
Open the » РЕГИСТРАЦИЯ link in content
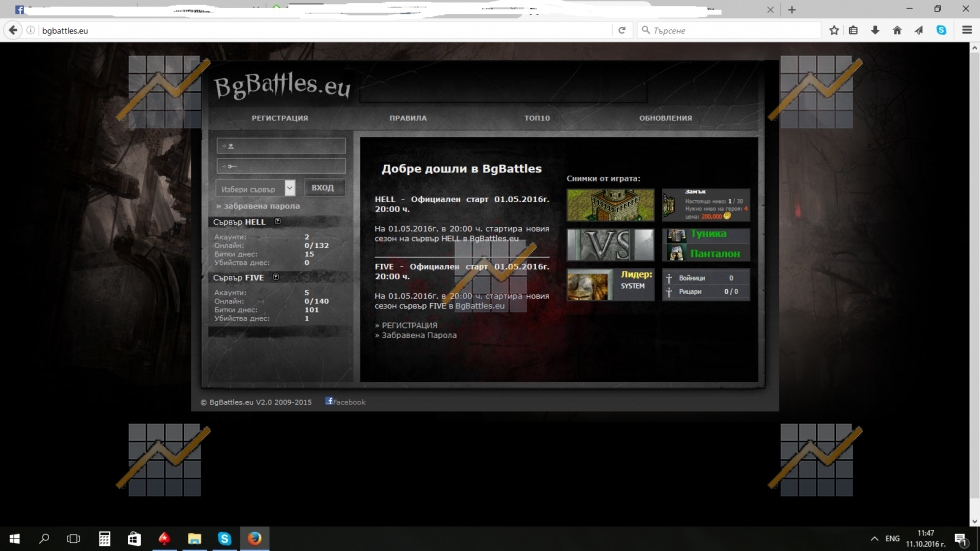[406, 325]
